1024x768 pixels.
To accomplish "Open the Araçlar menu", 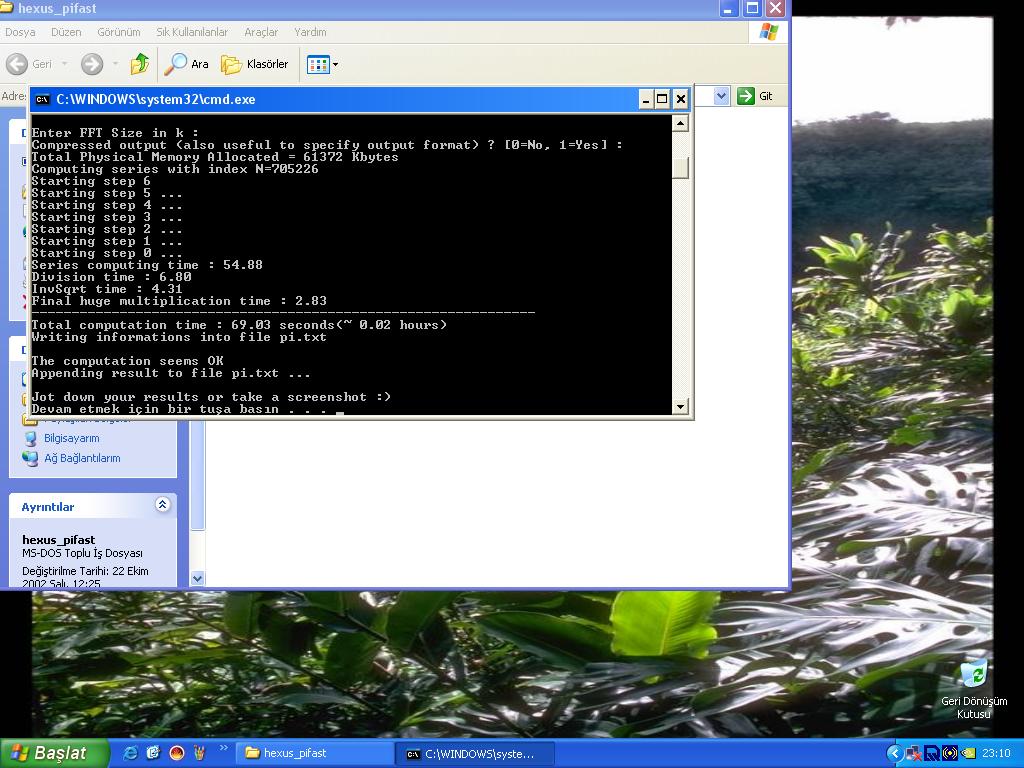I will [x=261, y=32].
